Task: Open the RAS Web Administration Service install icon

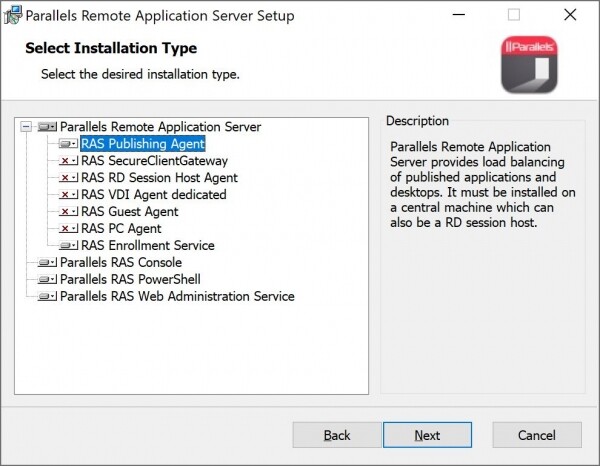Action: [x=47, y=297]
